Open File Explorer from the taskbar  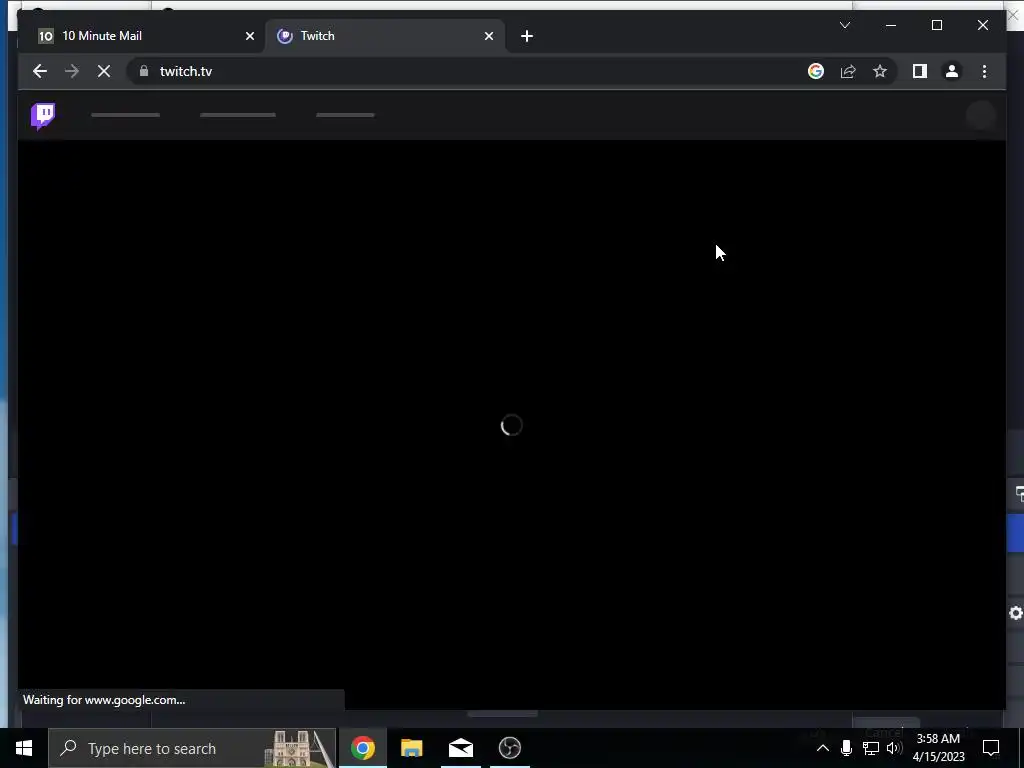tap(411, 748)
